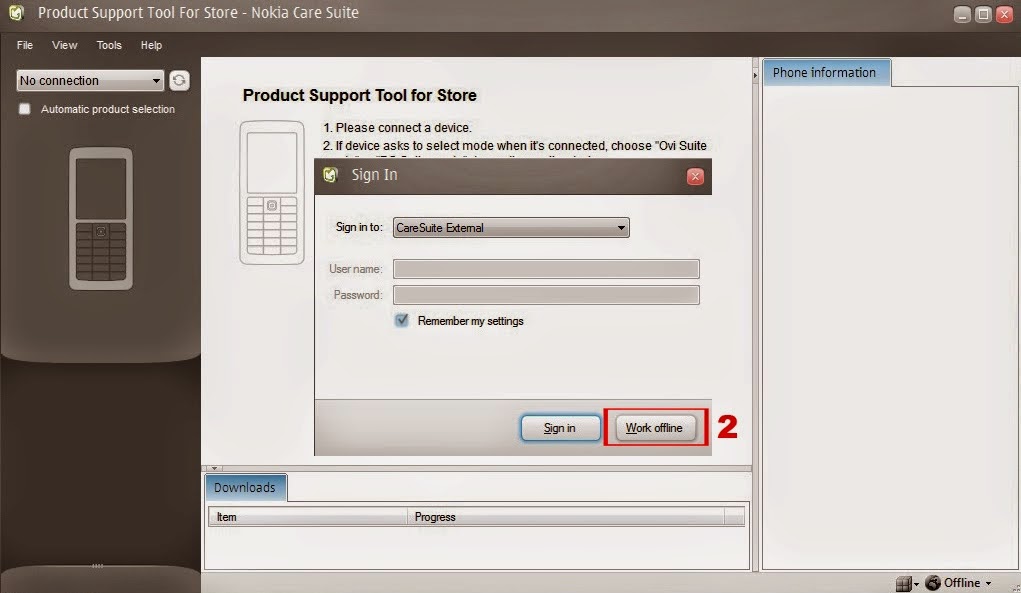Click the status bar grid view icon

click(x=903, y=583)
